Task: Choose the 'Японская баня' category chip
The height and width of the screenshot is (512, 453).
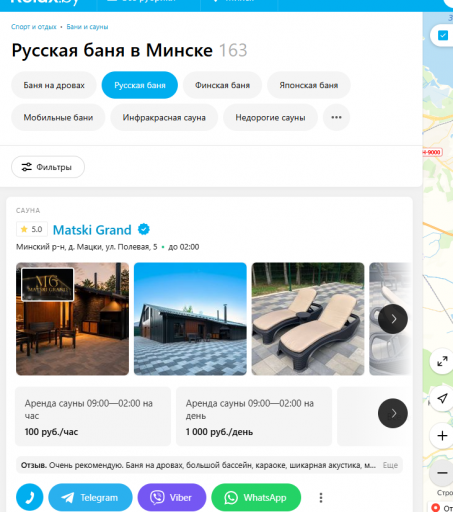Action: tap(309, 85)
